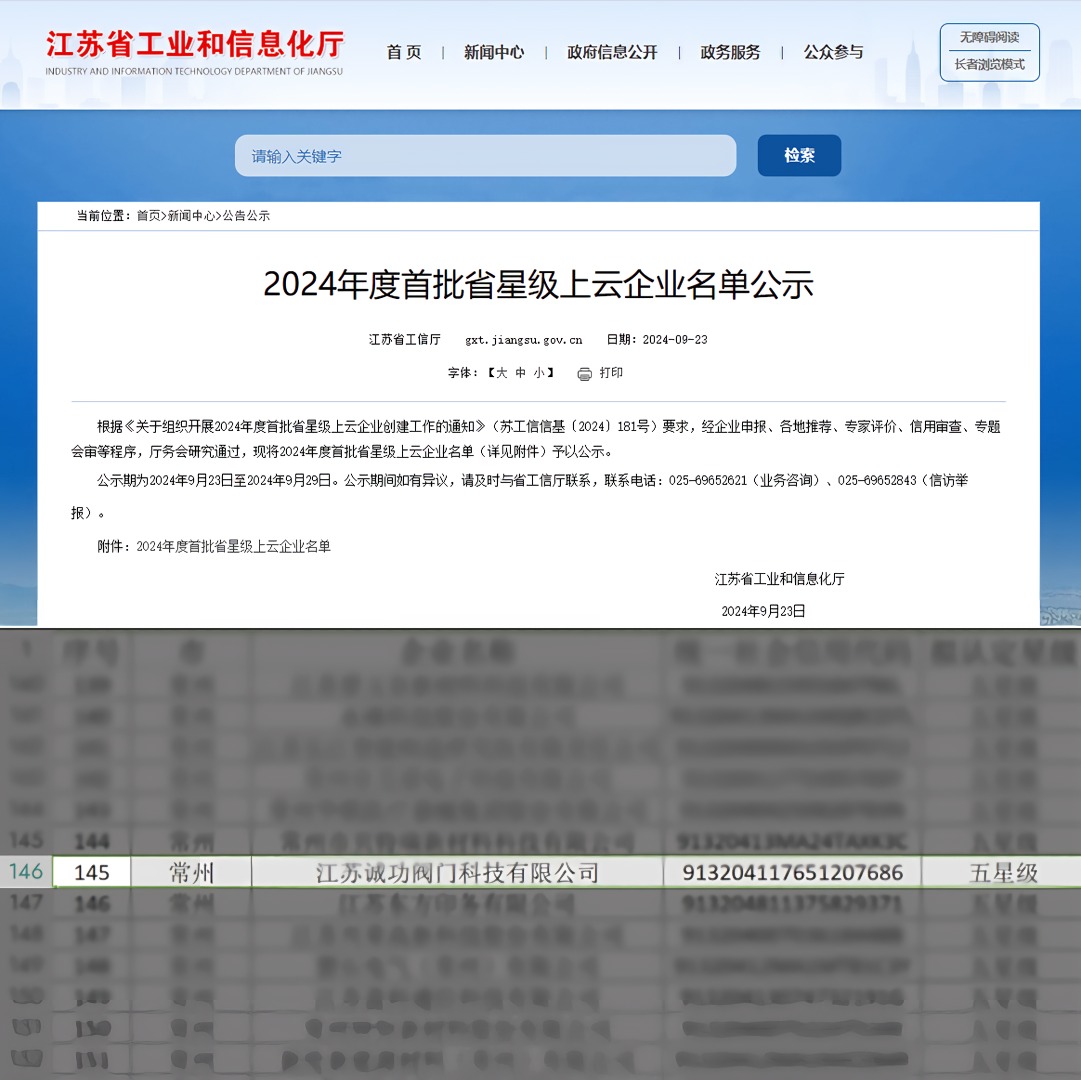The width and height of the screenshot is (1081, 1080).
Task: Click the 江苏省工业和信息化厅 site logo
Action: coord(195,52)
